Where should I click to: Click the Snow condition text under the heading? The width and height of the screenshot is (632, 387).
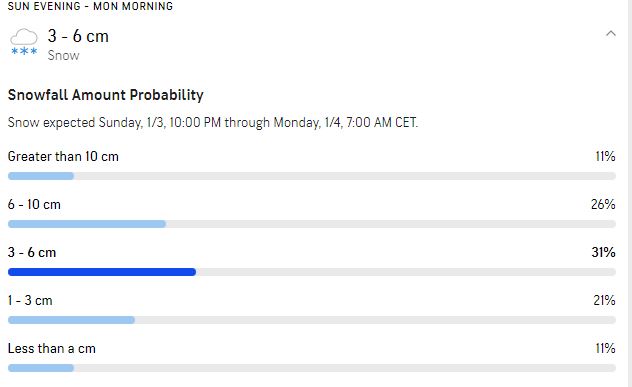[63, 55]
